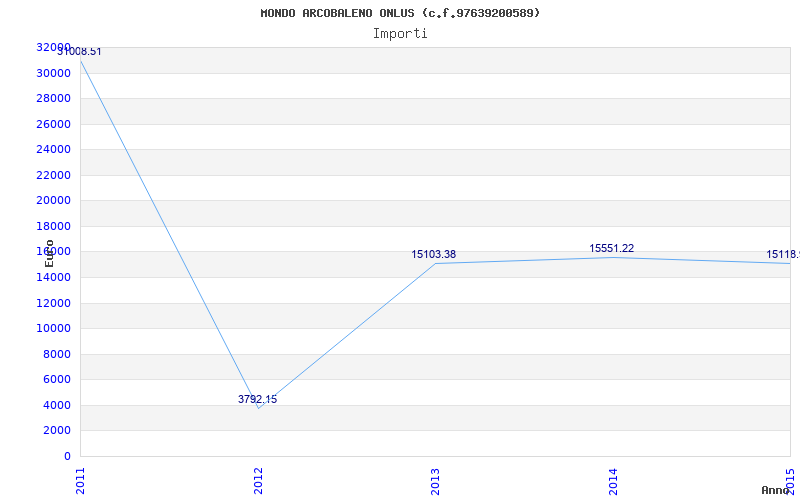800x500 pixels.
Task: Click the 30000 y-axis value
Action: click(x=53, y=73)
